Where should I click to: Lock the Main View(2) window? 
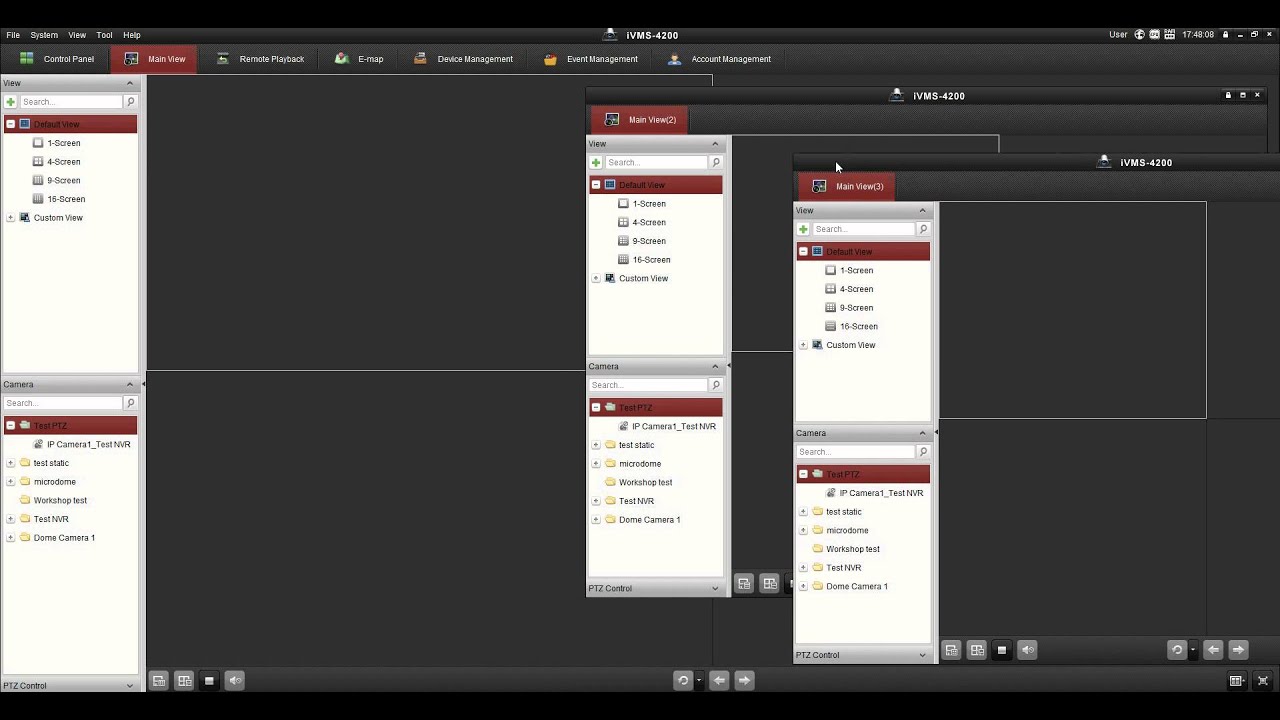click(1228, 95)
